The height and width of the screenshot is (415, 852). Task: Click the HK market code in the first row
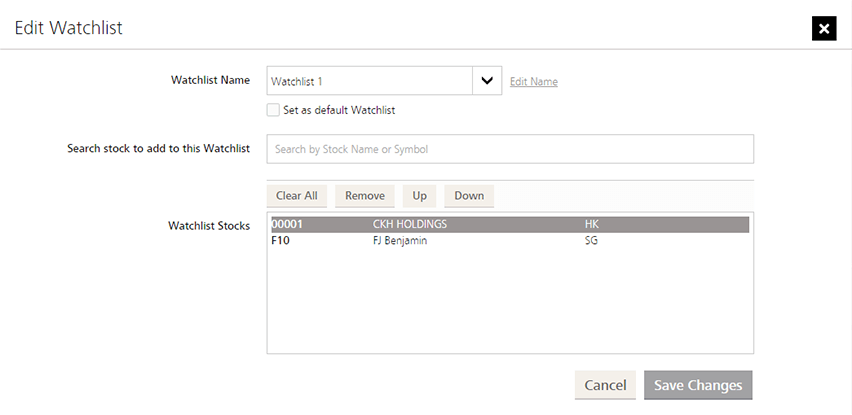591,225
